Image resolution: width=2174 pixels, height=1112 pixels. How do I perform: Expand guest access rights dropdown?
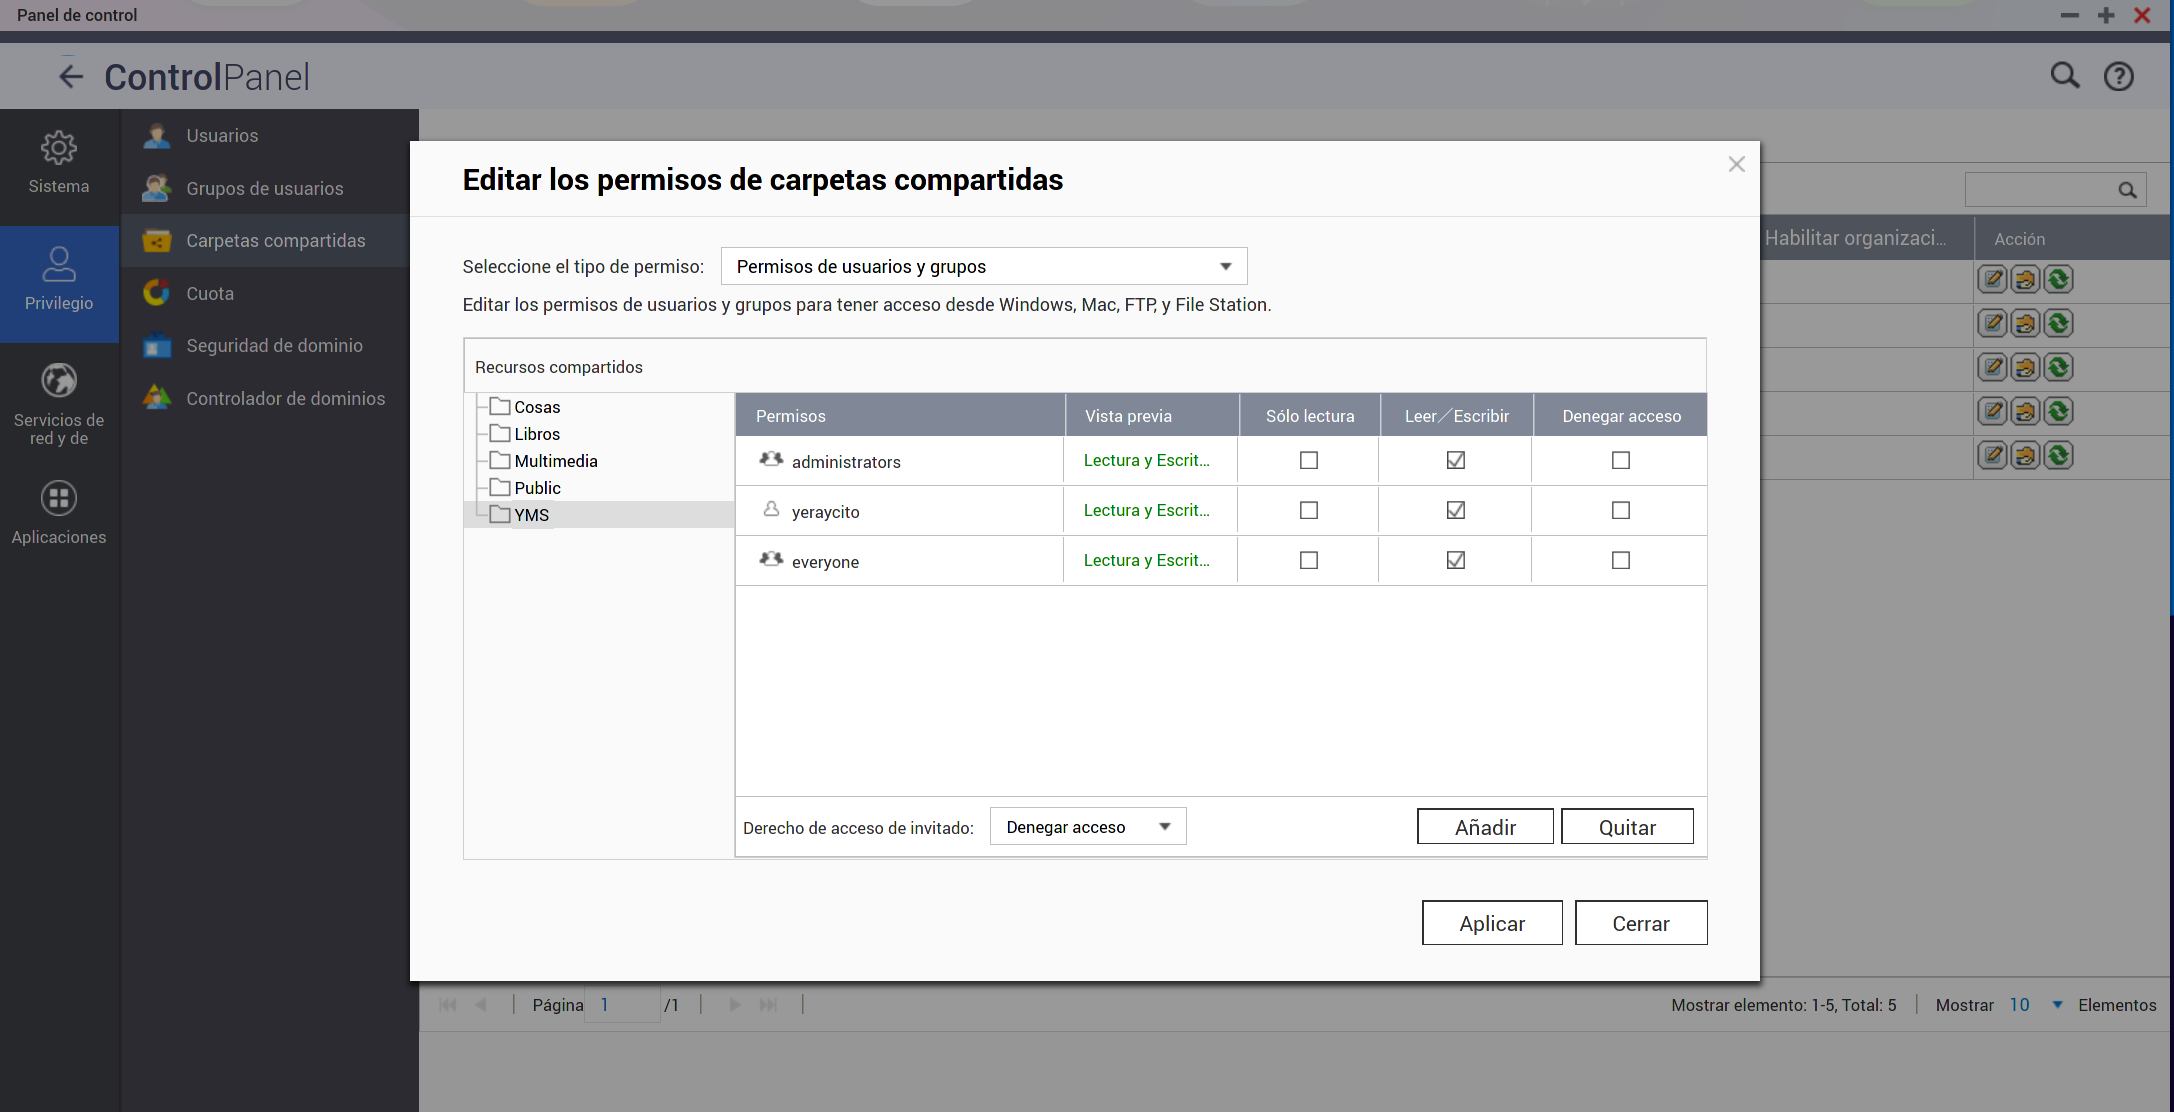[1087, 827]
